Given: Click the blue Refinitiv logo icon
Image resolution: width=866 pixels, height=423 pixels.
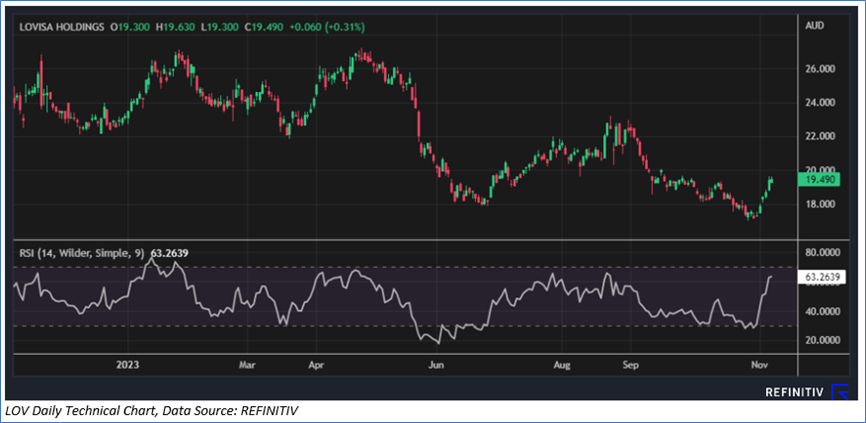Looking at the screenshot, I should click(839, 392).
